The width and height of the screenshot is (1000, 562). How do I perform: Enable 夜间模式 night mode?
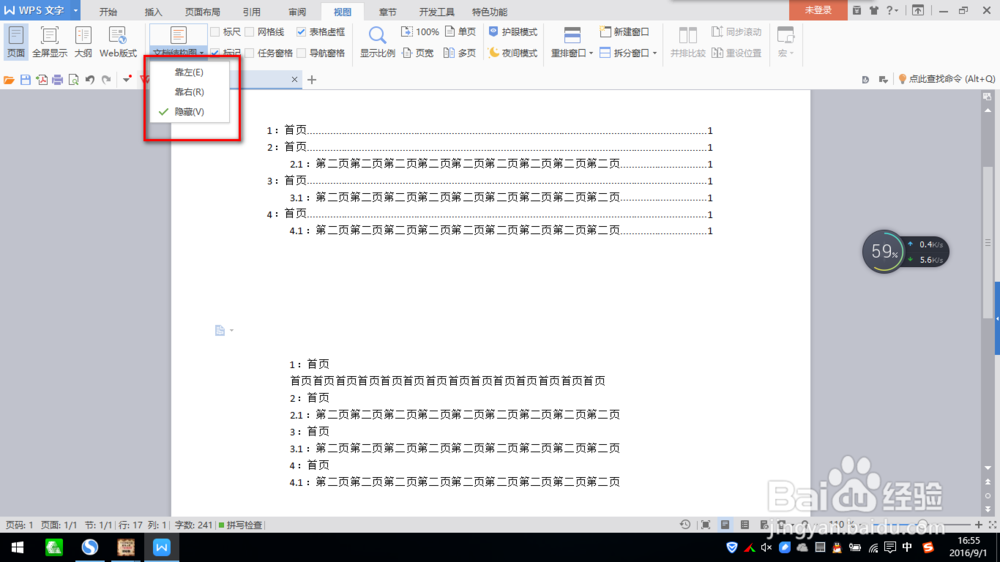tap(513, 53)
